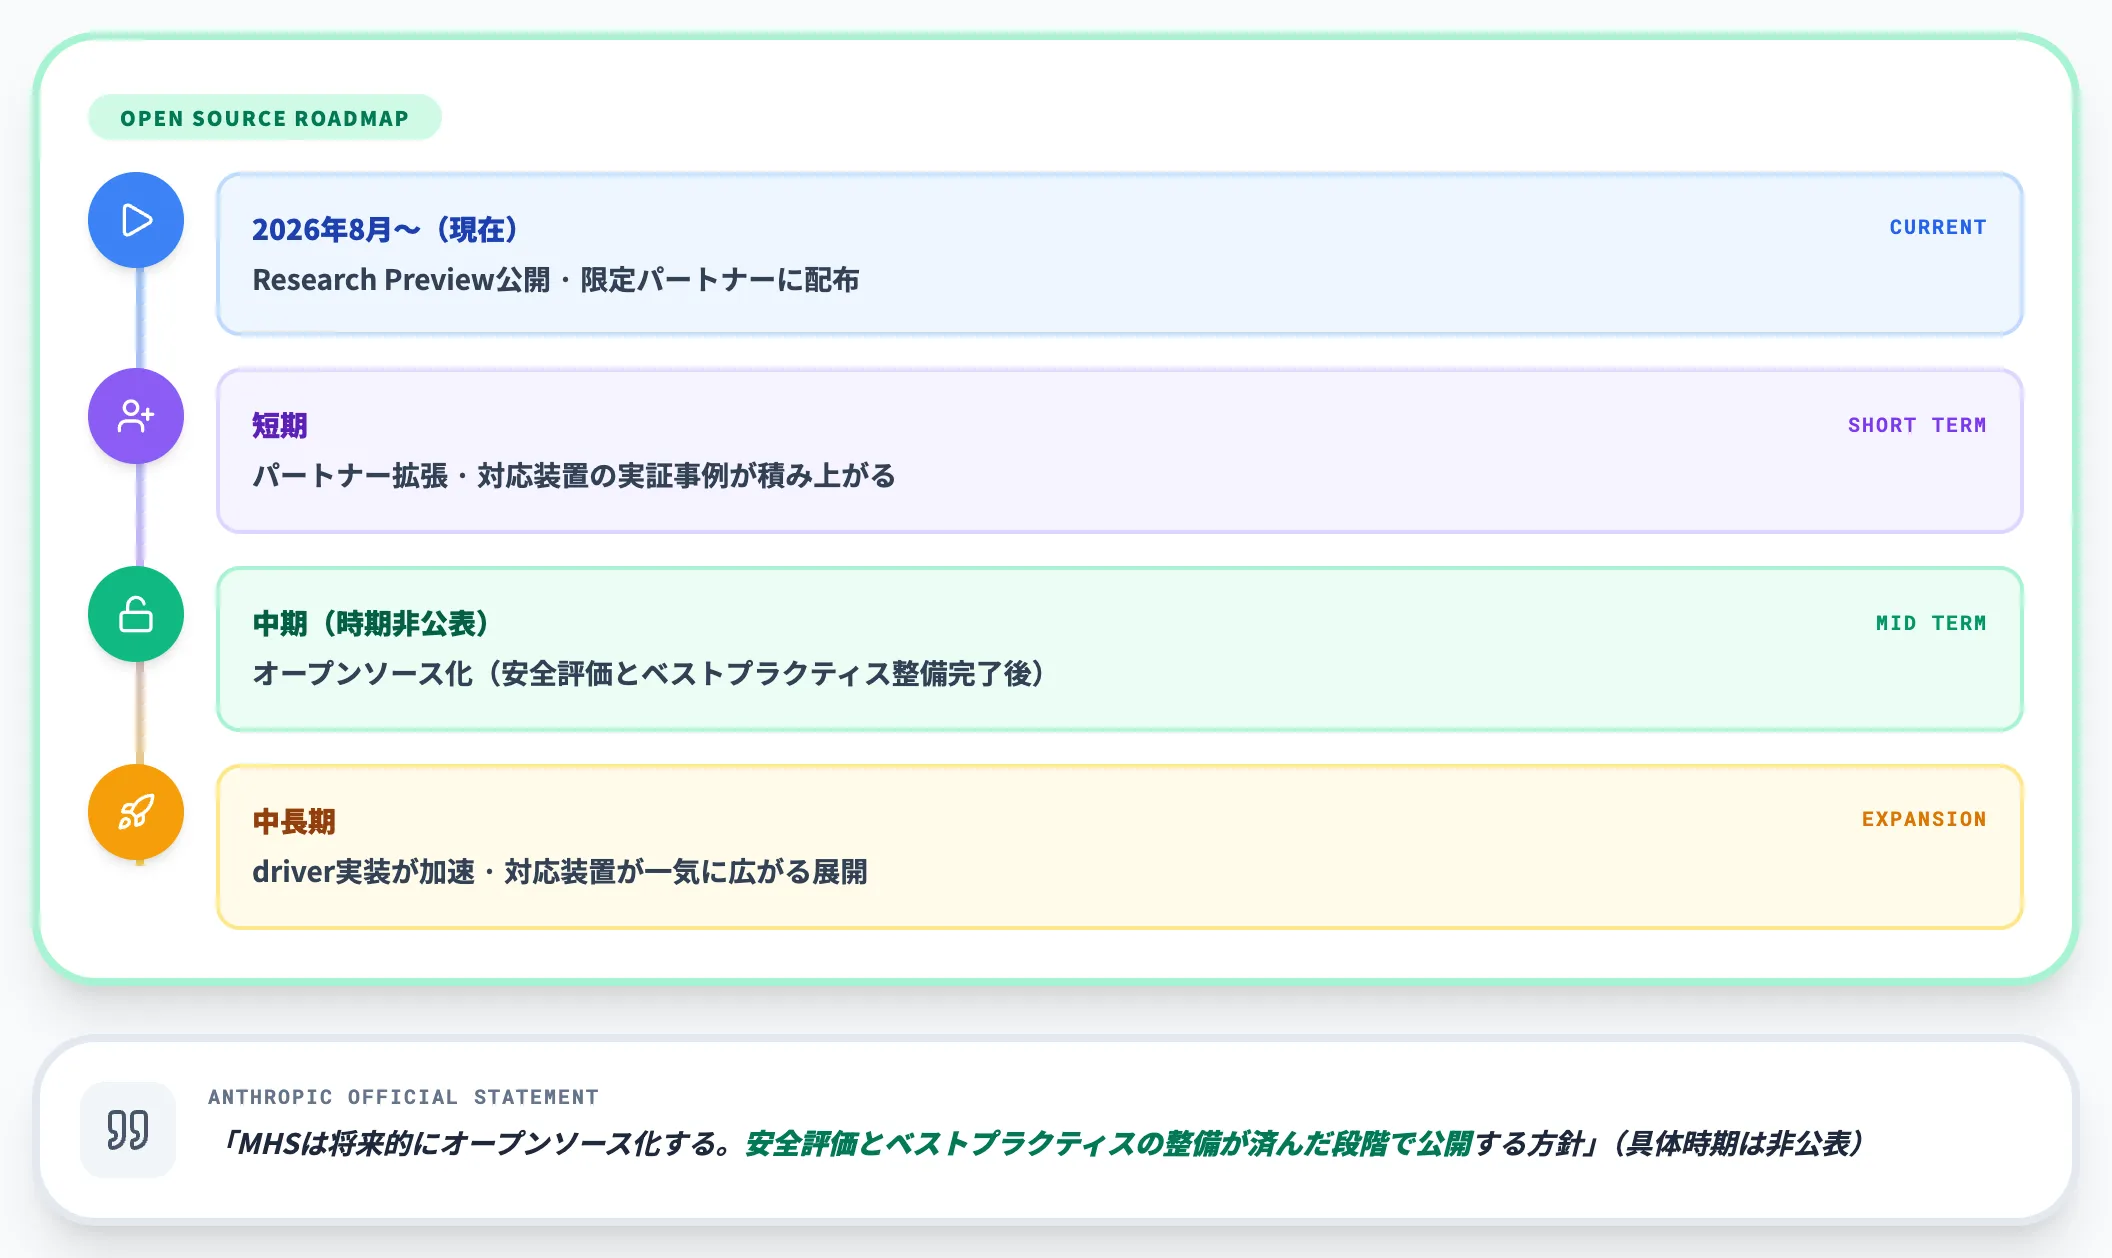Image resolution: width=2112 pixels, height=1258 pixels.
Task: Click the blue play icon circle
Action: [x=136, y=220]
